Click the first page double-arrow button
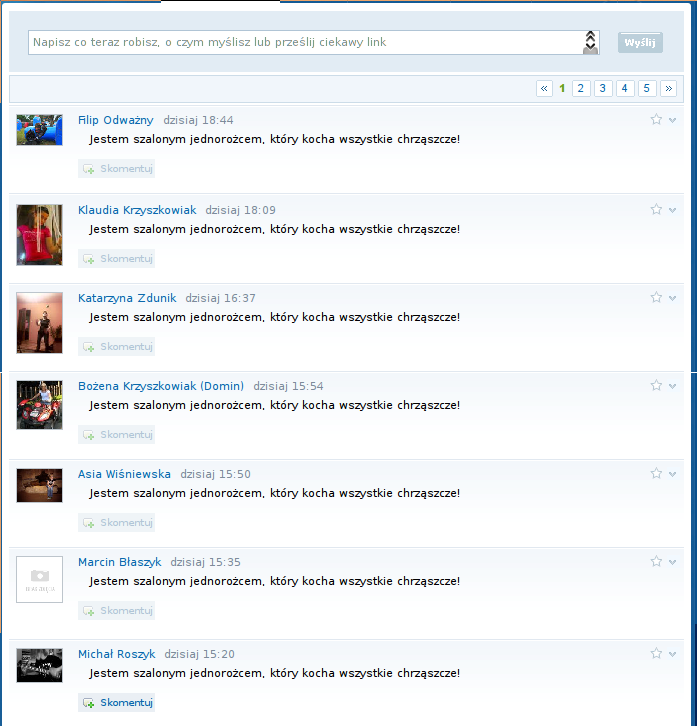The height and width of the screenshot is (726, 697). [x=544, y=88]
